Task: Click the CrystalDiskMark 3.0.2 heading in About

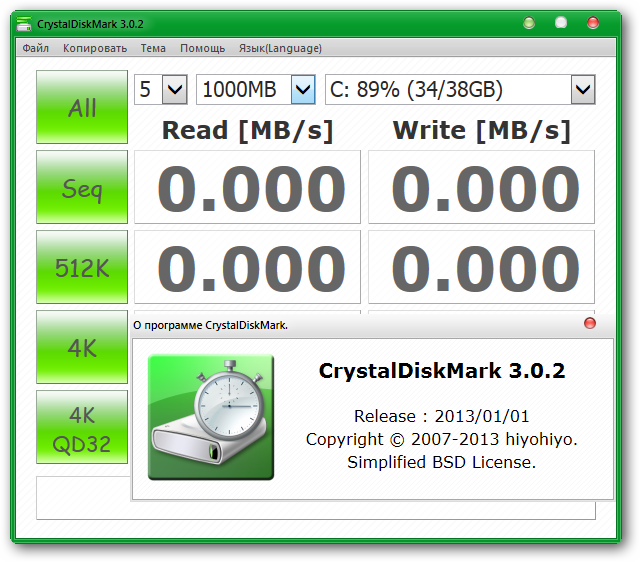Action: tap(442, 371)
